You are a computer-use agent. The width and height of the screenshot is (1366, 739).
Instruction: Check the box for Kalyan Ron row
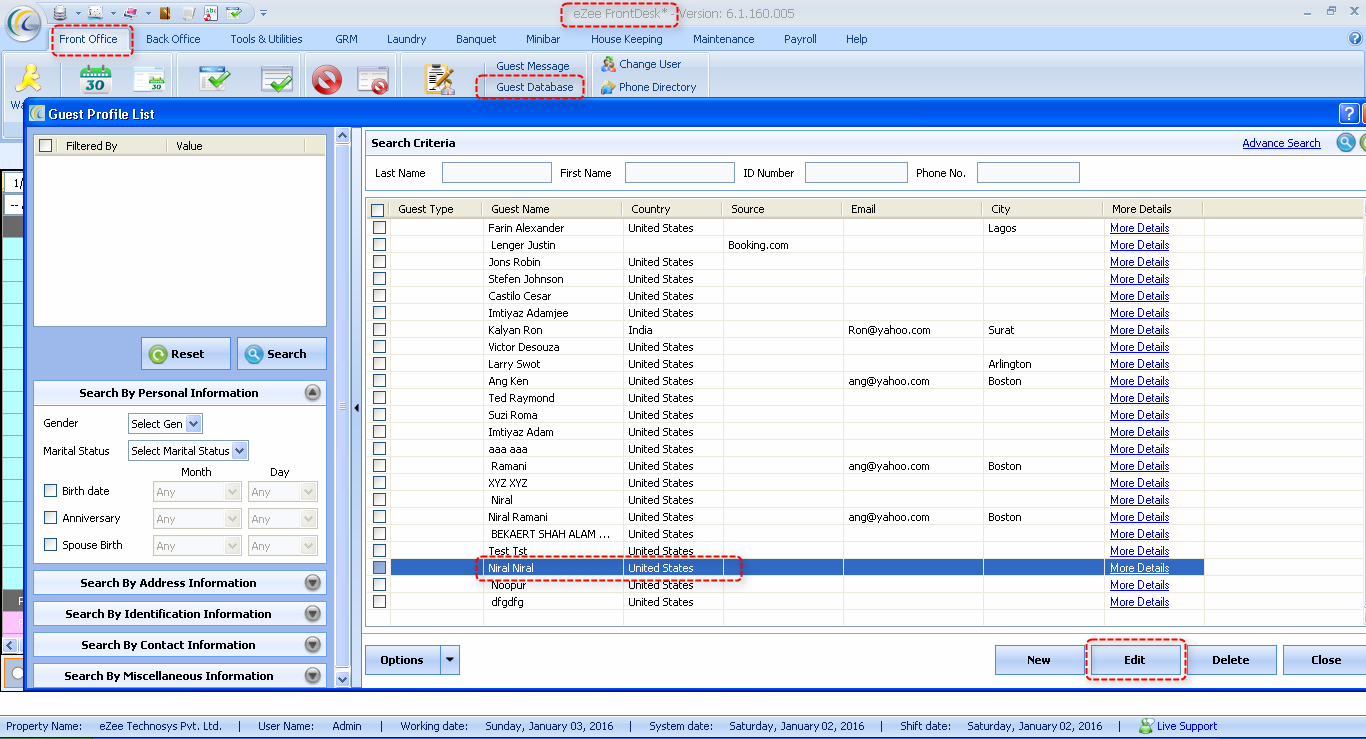pos(379,330)
